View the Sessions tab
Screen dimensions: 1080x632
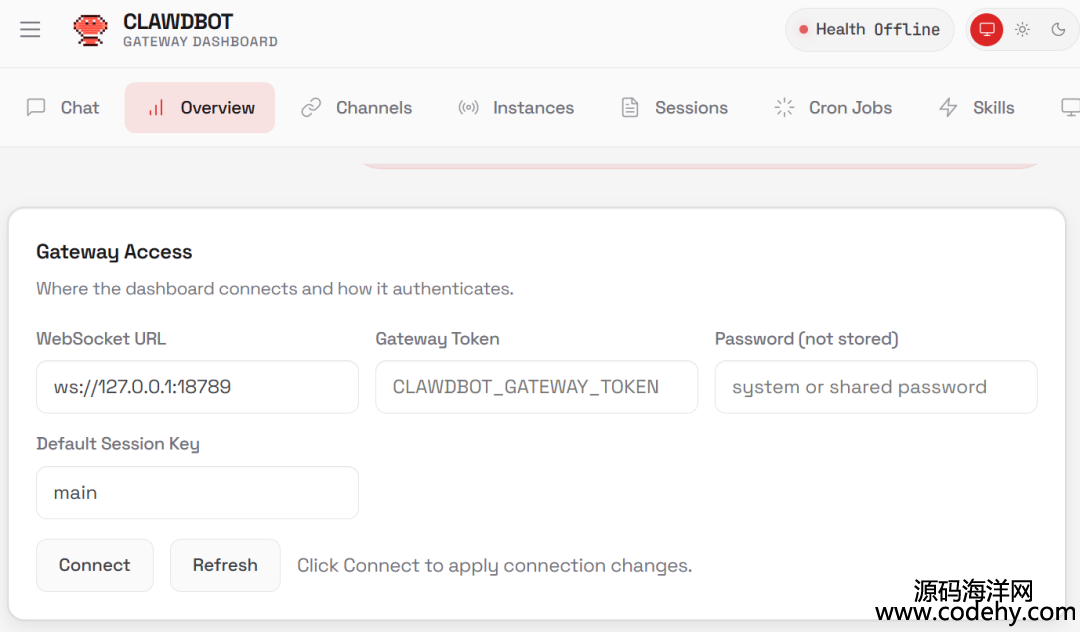click(x=674, y=108)
